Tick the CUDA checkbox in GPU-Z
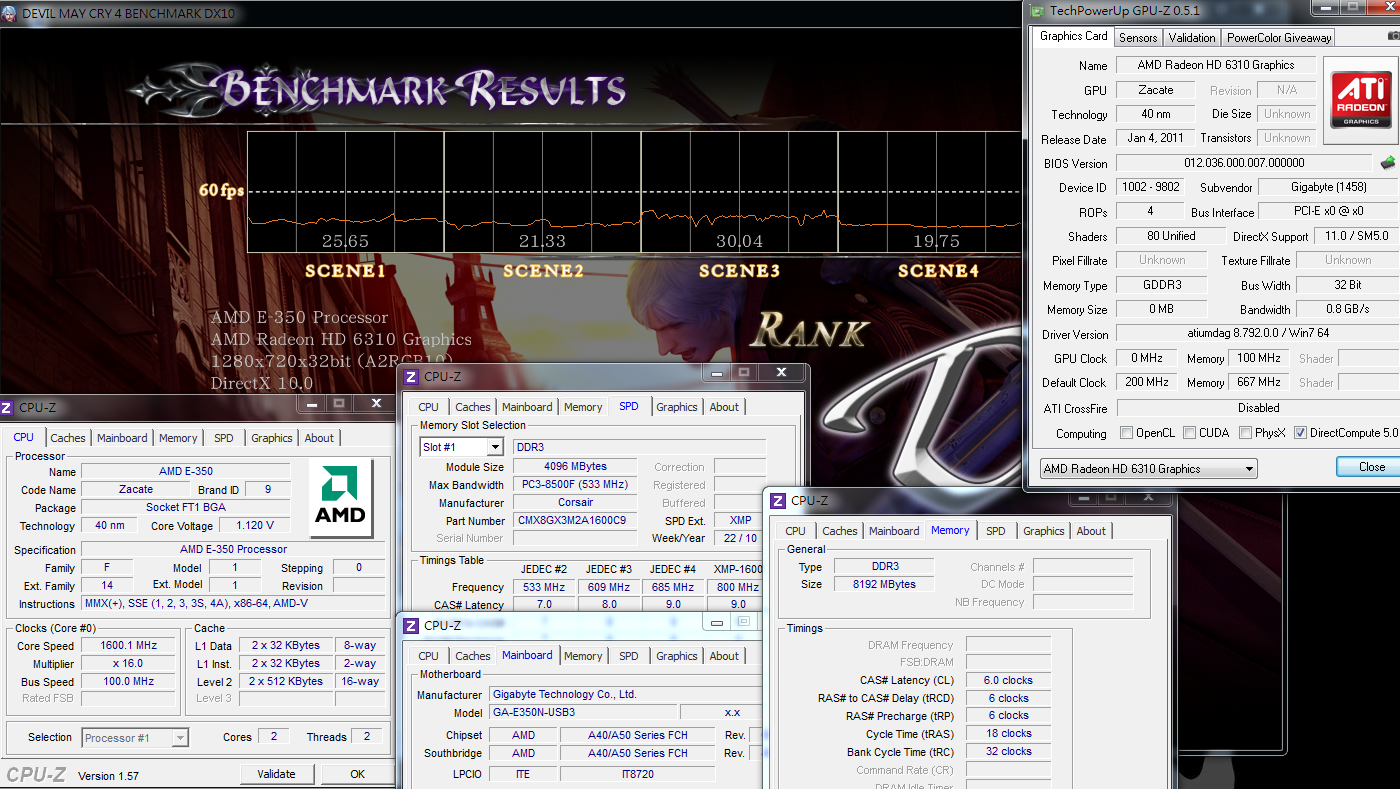The width and height of the screenshot is (1400, 789). tap(1189, 433)
